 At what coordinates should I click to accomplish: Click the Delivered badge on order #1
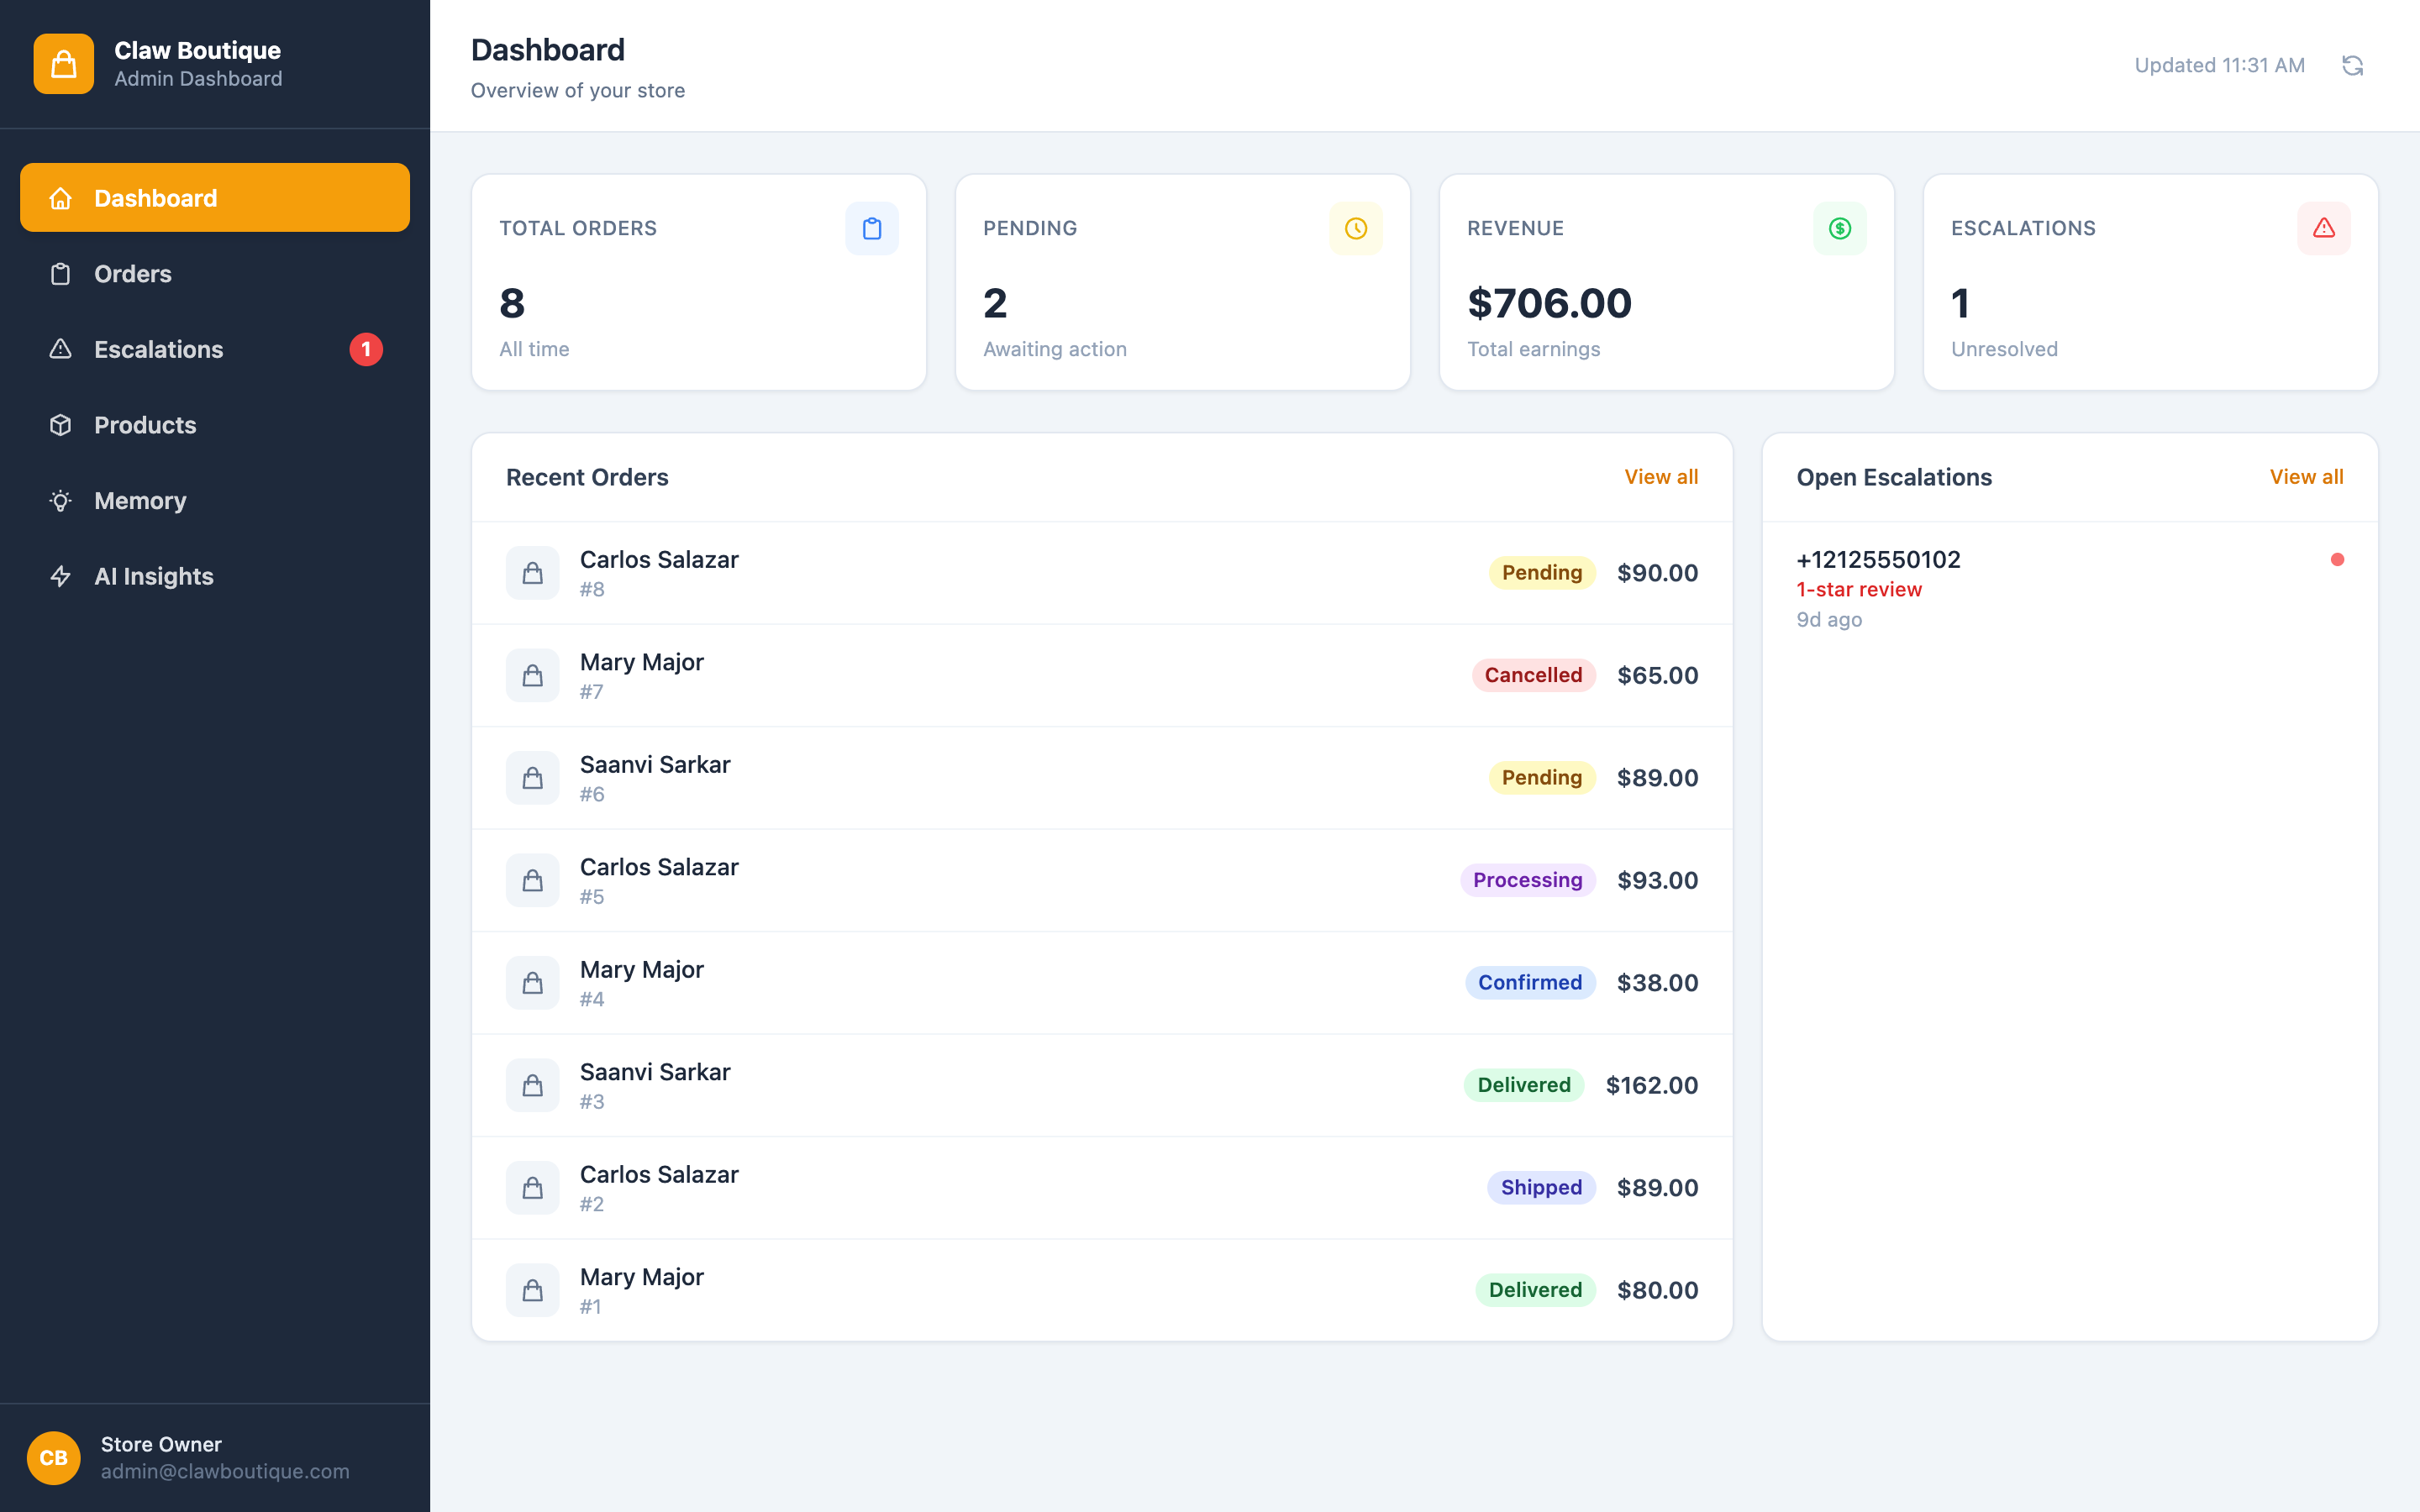coord(1535,1290)
